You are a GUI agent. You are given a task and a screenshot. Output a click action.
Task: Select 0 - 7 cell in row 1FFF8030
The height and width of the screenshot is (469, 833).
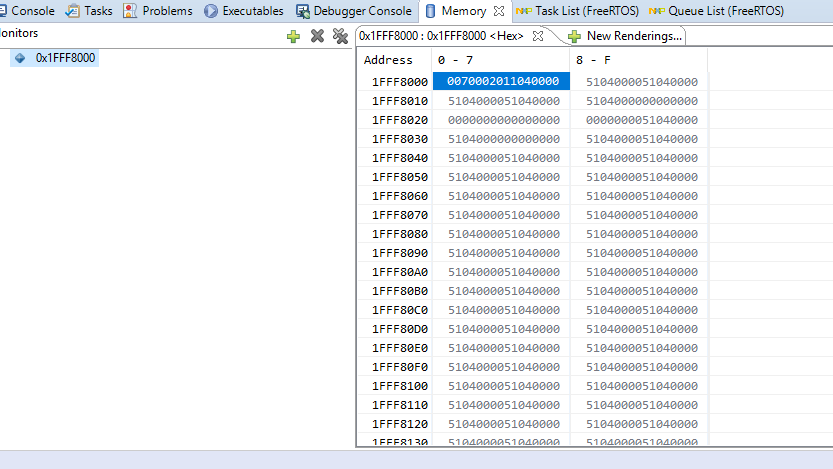(x=503, y=139)
